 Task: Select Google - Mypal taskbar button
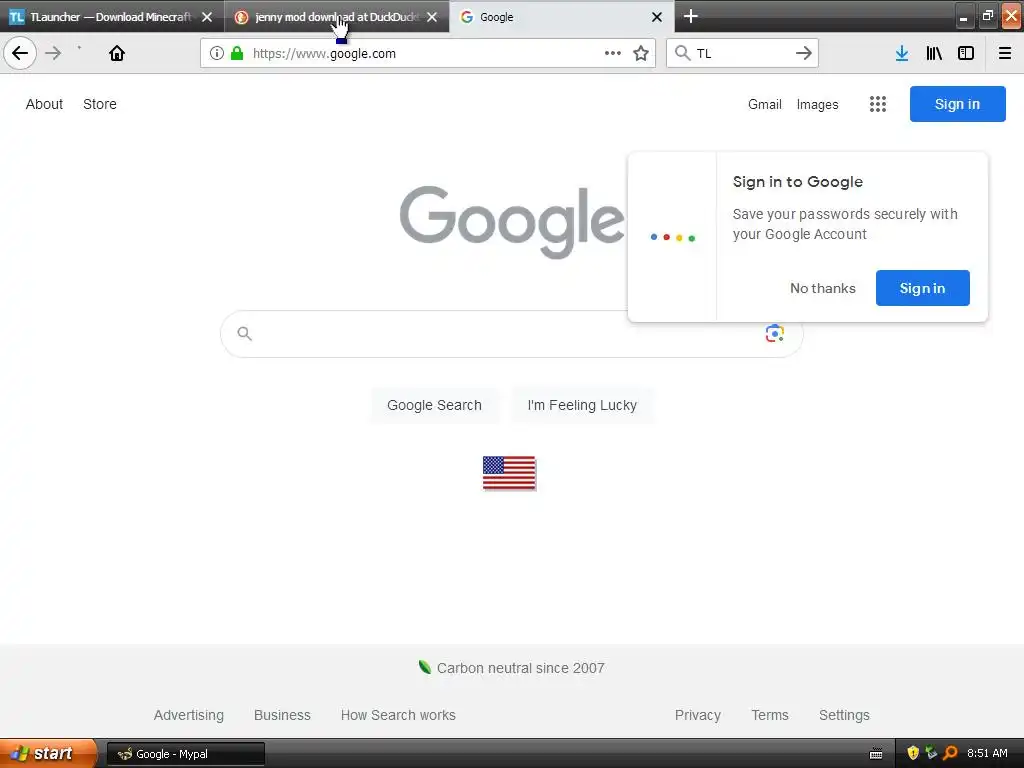(185, 754)
